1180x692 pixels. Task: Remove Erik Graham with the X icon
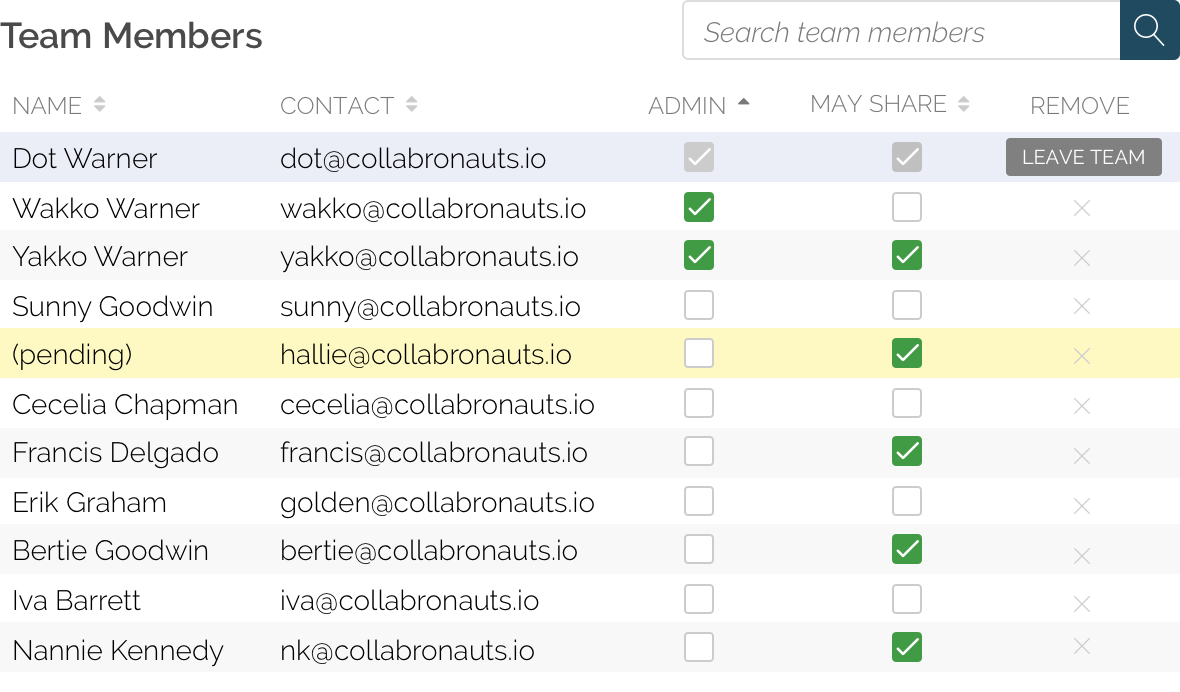click(1081, 503)
